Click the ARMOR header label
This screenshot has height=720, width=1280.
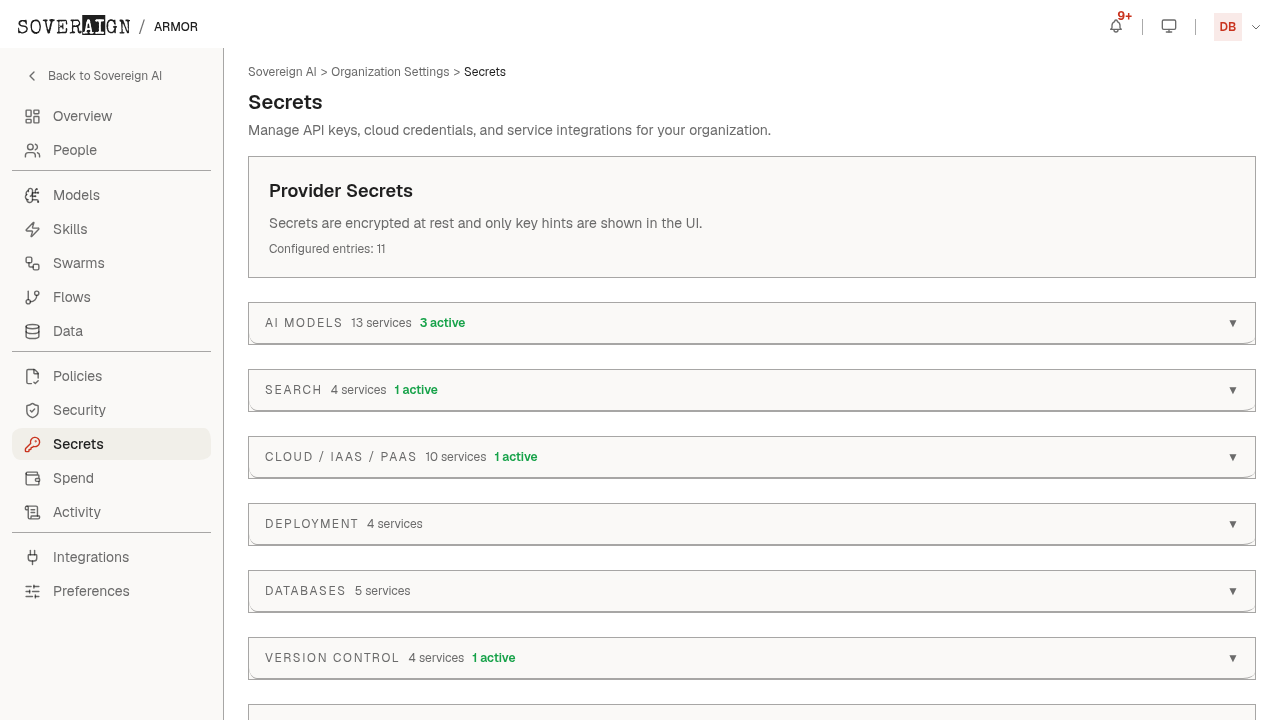176,27
